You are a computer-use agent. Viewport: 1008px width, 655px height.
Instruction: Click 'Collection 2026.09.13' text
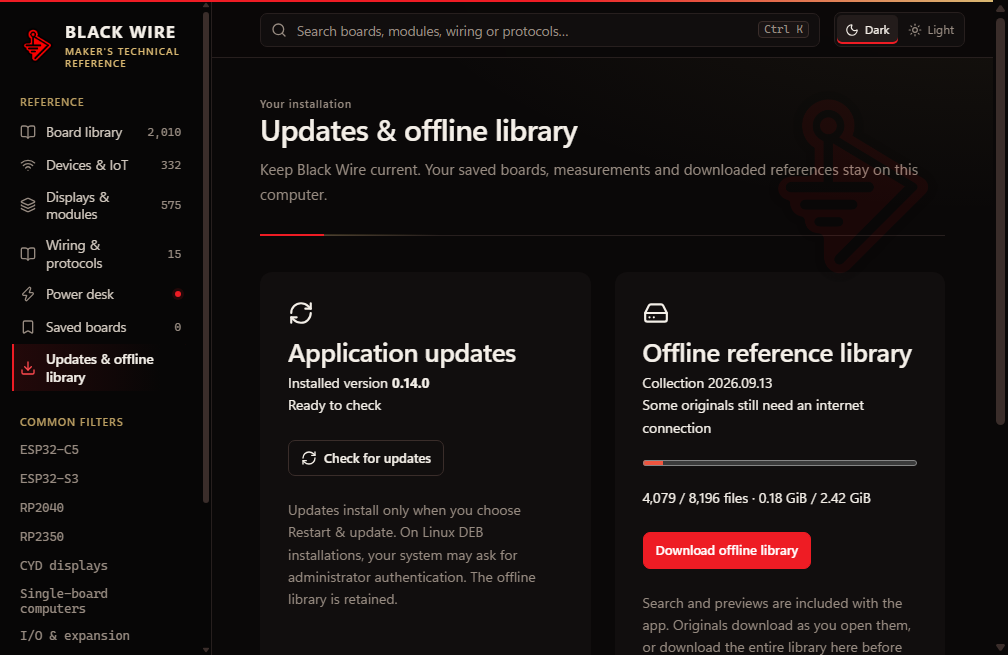pos(707,383)
